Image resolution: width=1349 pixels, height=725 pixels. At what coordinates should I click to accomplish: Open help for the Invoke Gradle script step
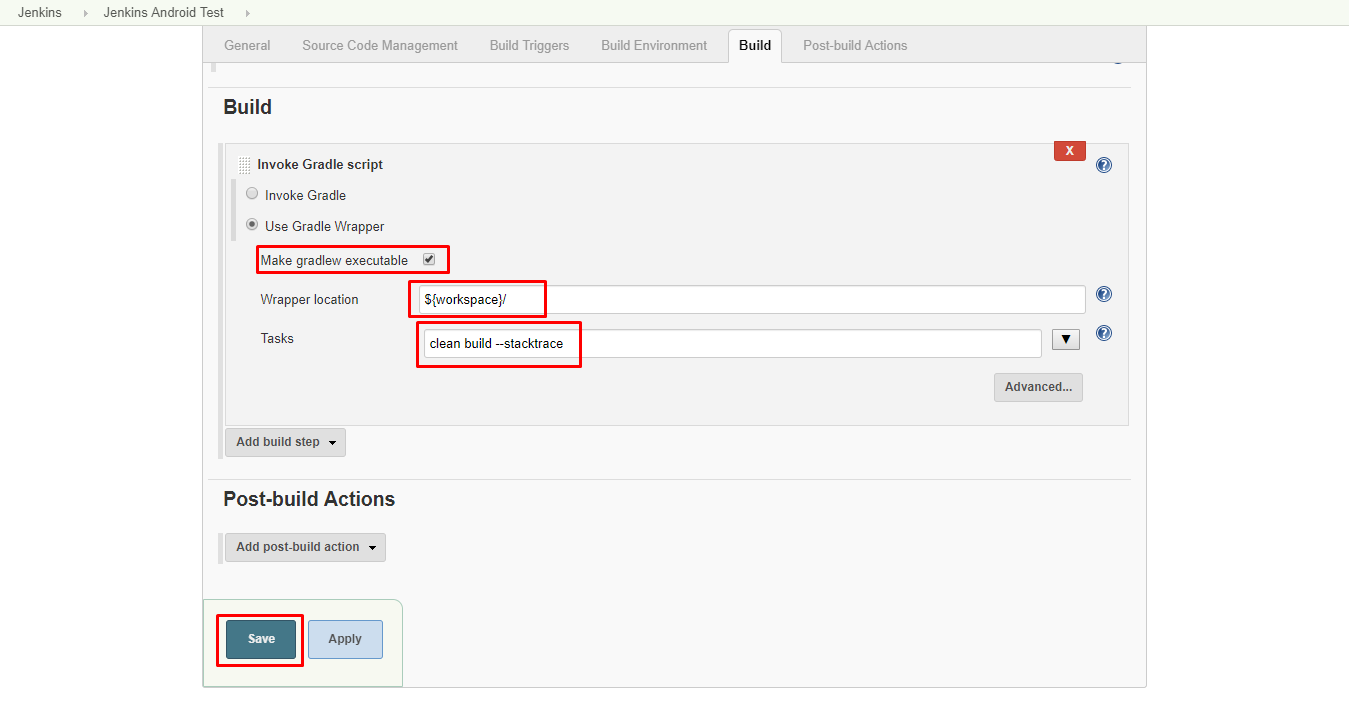[x=1103, y=164]
